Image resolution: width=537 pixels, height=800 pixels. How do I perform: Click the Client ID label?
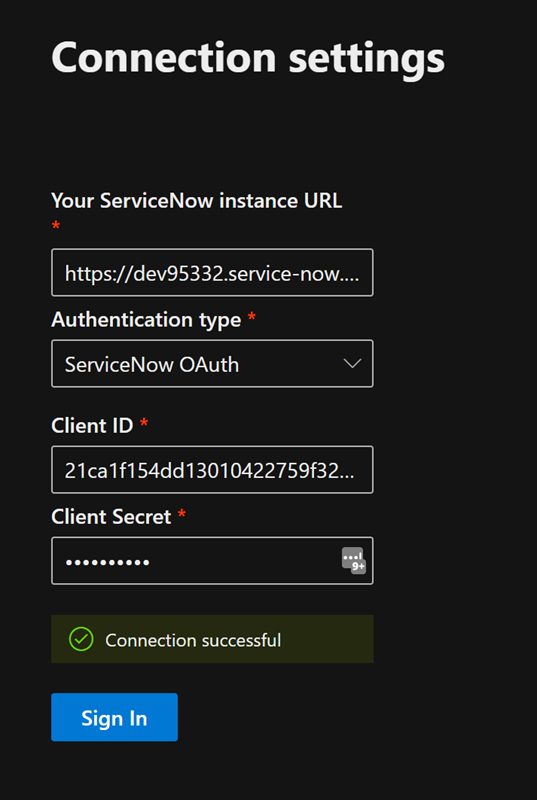pyautogui.click(x=92, y=425)
